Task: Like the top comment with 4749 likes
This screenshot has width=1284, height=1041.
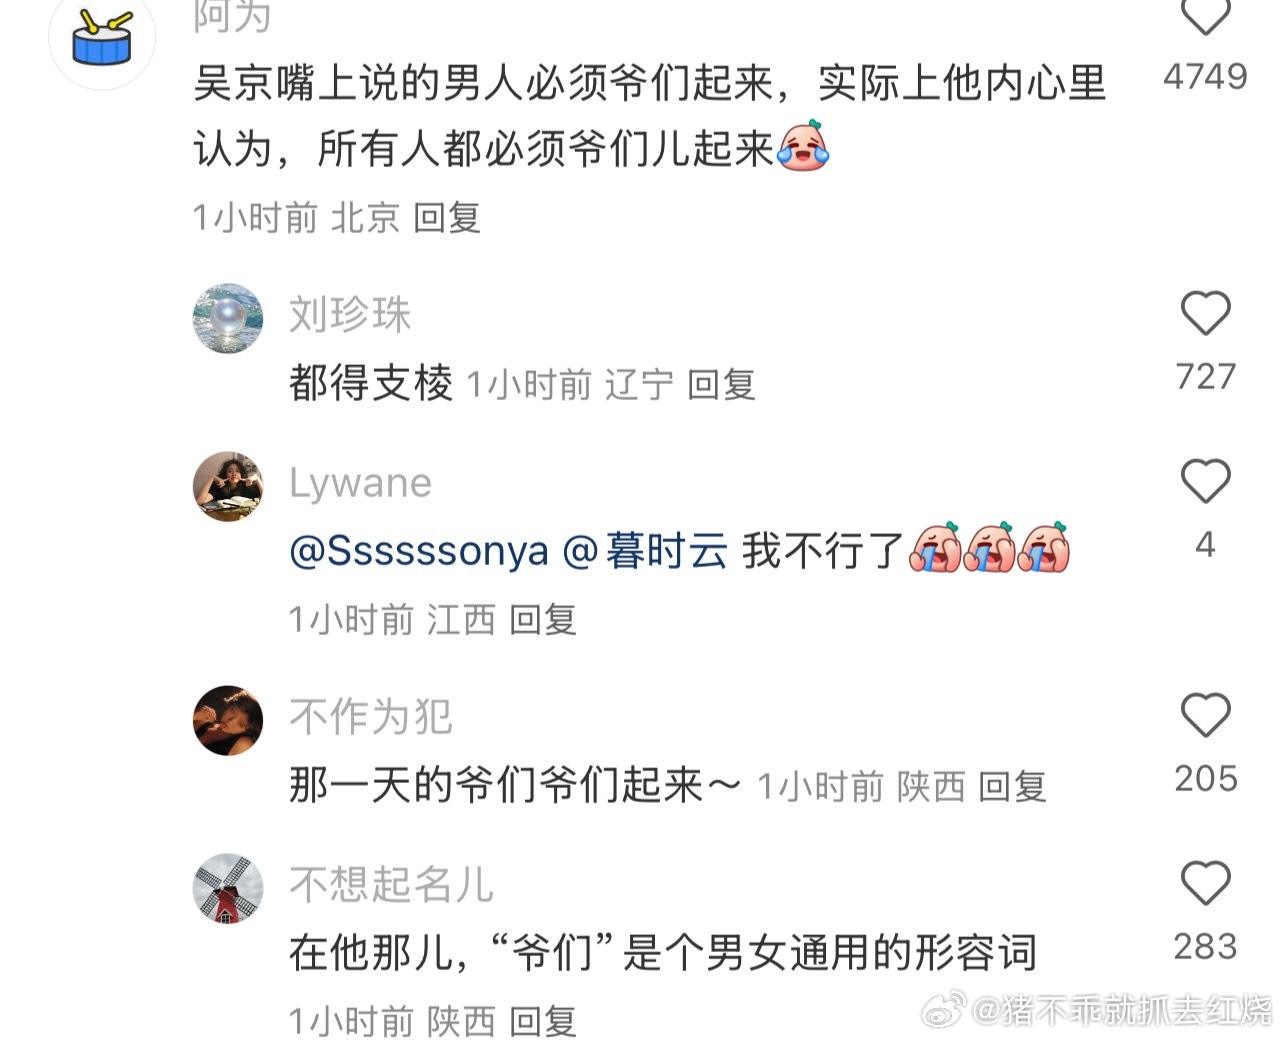Action: coord(1205,17)
